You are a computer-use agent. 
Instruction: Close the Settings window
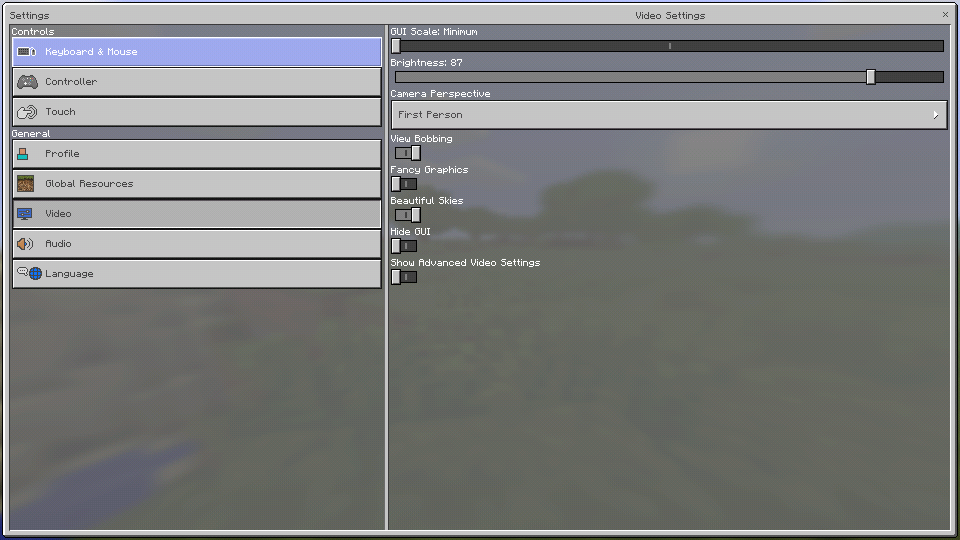pyautogui.click(x=945, y=15)
